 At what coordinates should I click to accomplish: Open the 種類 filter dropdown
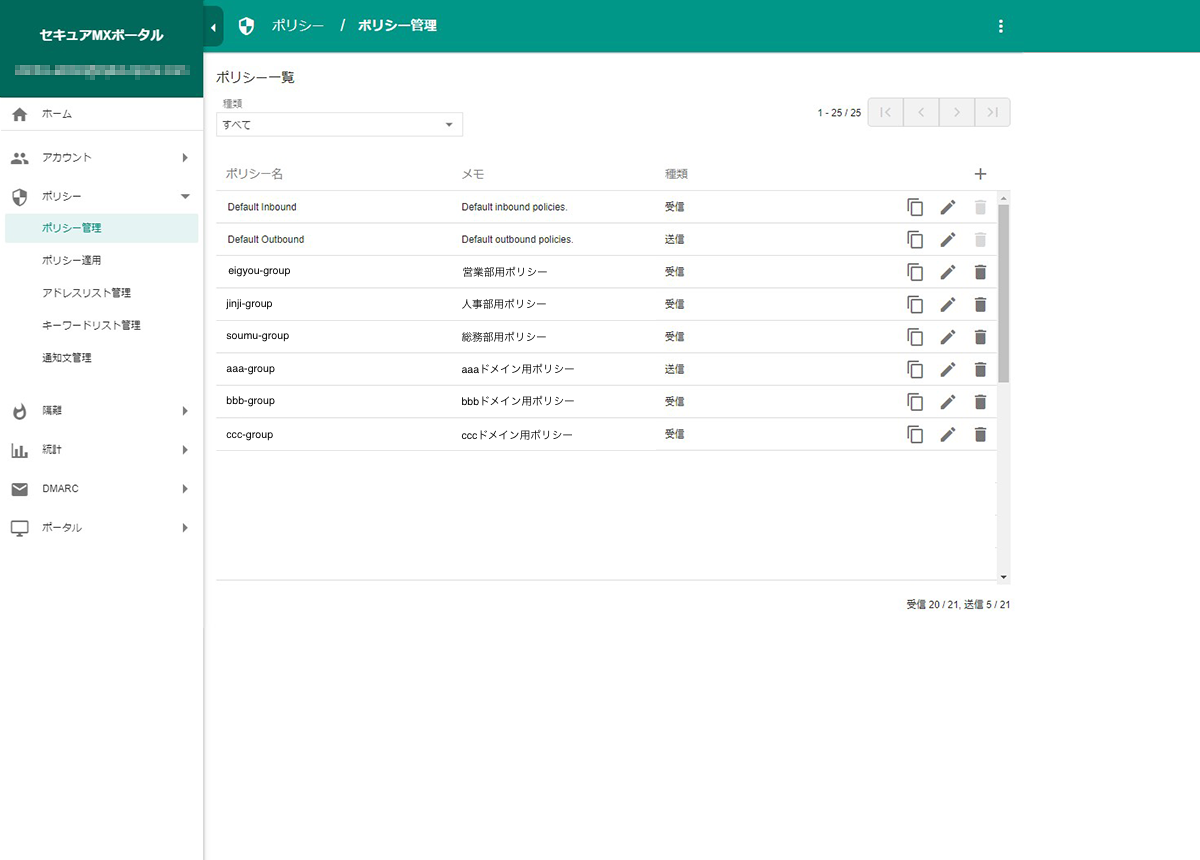click(x=339, y=124)
